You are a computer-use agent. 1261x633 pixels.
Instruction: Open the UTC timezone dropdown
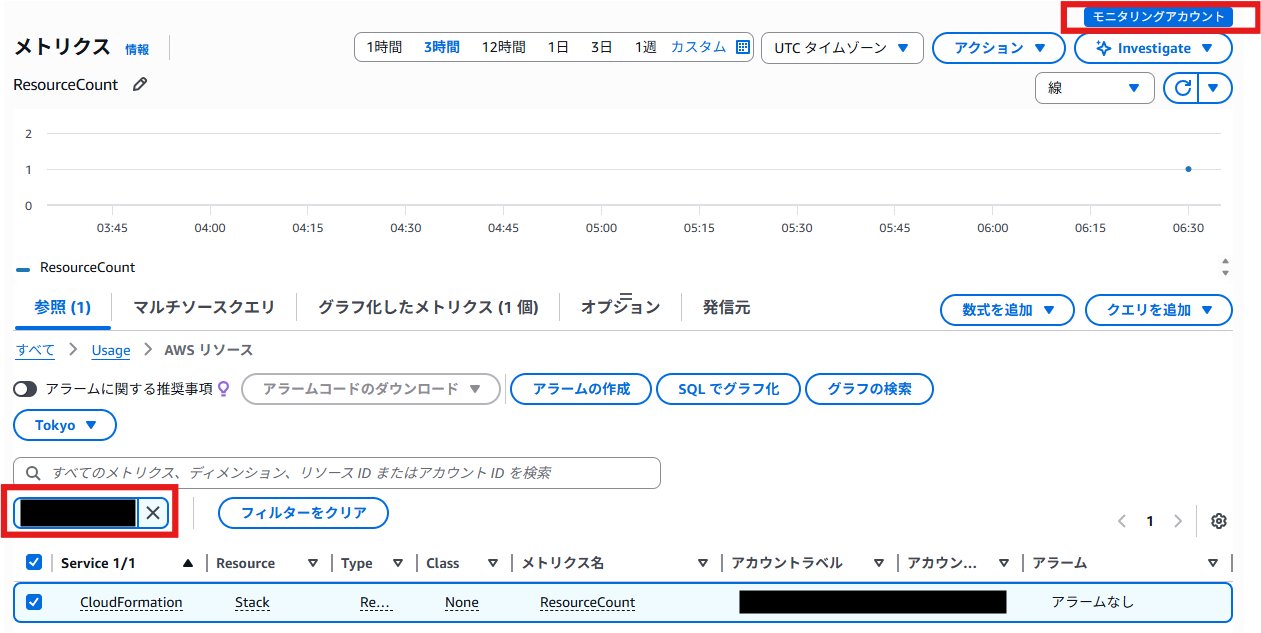[x=841, y=48]
